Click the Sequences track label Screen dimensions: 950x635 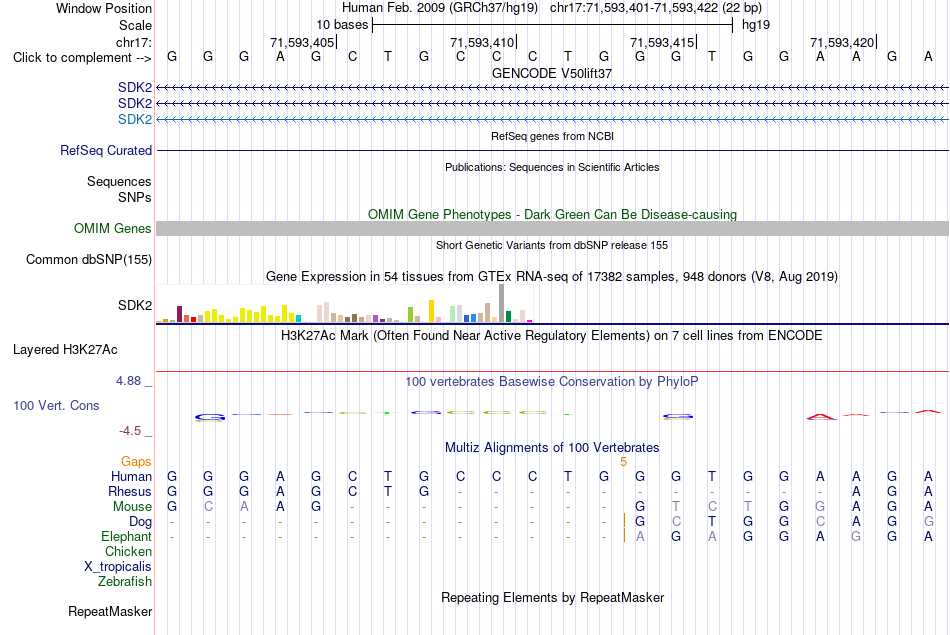(x=119, y=181)
